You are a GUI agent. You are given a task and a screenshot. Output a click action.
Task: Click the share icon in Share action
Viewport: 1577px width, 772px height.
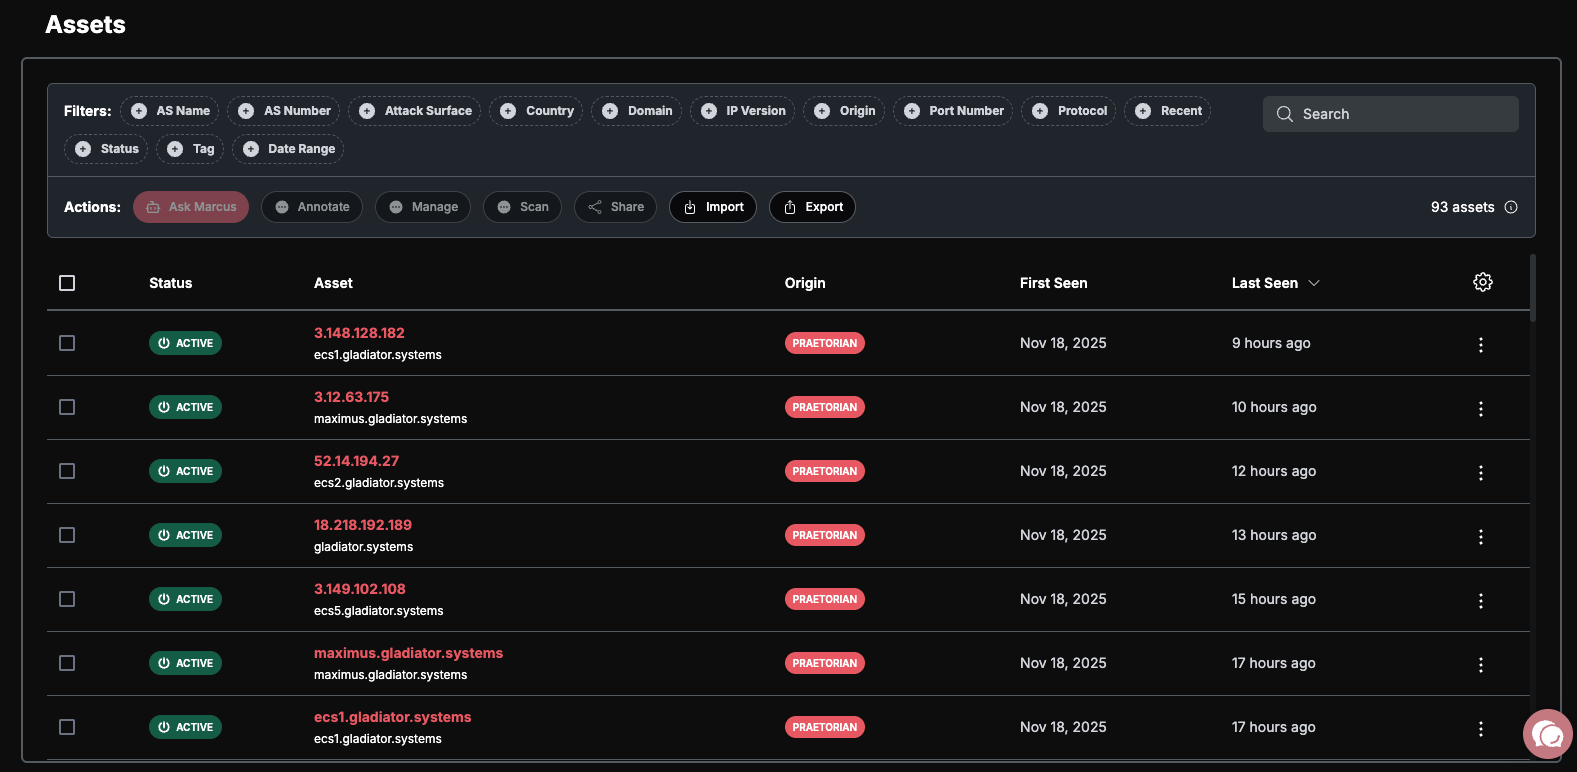pyautogui.click(x=595, y=207)
